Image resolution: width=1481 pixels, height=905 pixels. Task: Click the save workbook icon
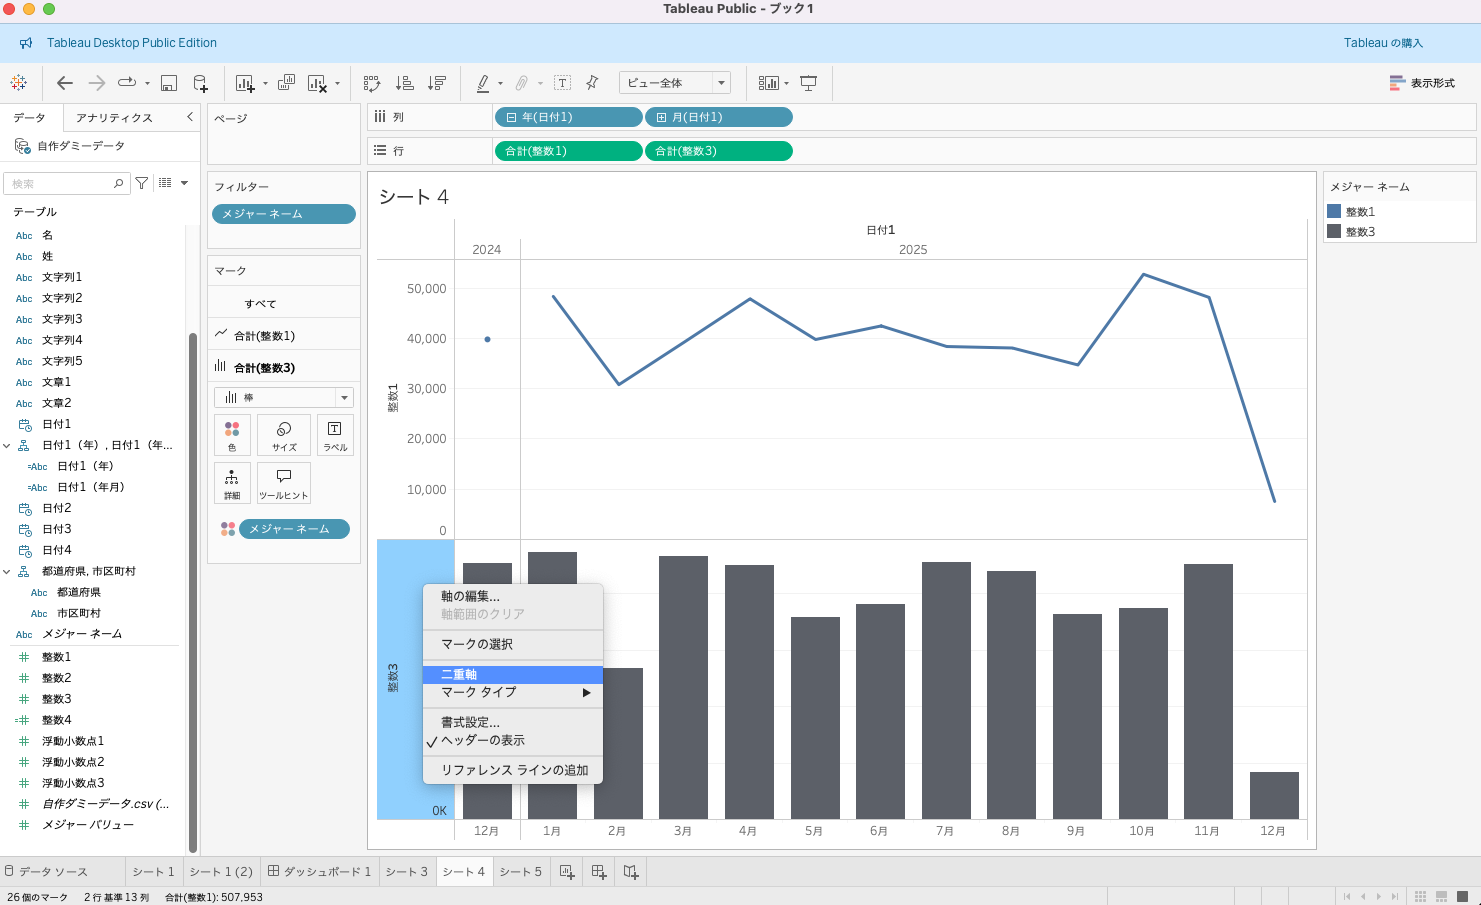[x=169, y=83]
